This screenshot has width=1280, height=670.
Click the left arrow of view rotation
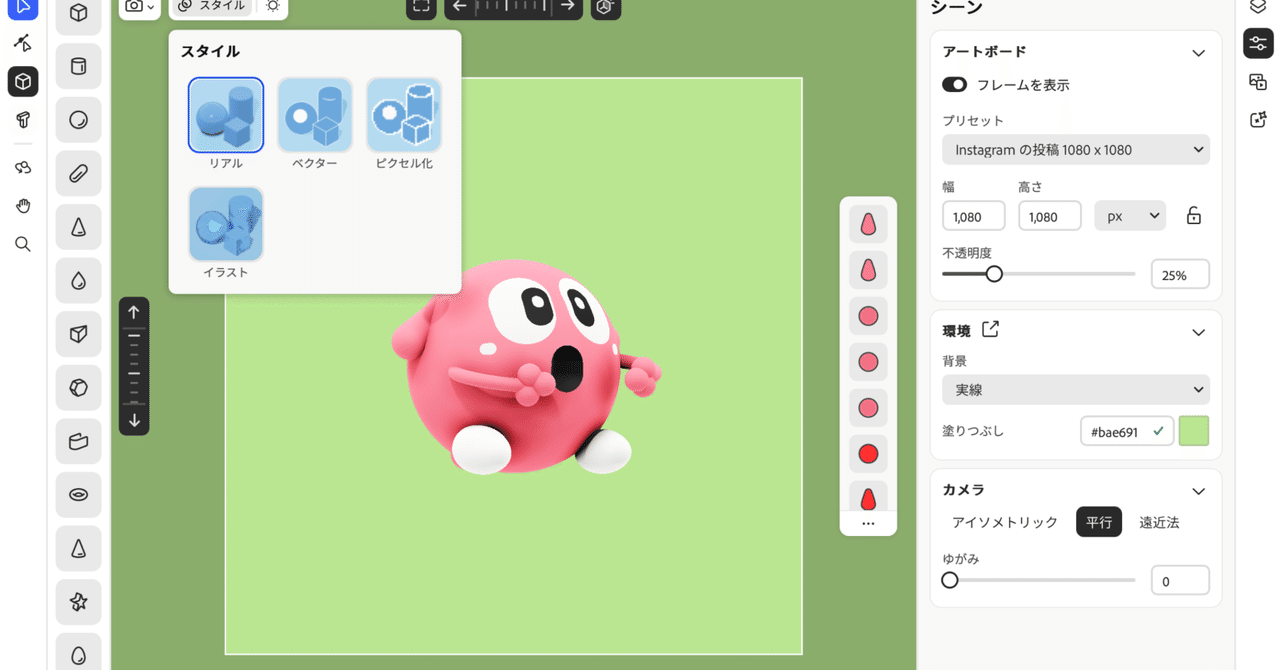point(460,6)
